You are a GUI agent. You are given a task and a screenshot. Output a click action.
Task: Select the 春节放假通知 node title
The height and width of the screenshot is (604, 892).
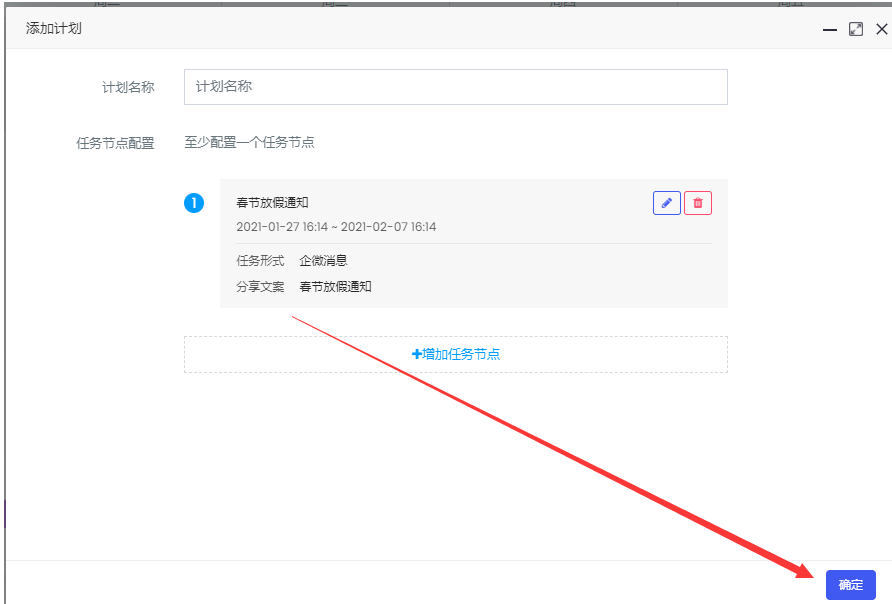point(272,202)
